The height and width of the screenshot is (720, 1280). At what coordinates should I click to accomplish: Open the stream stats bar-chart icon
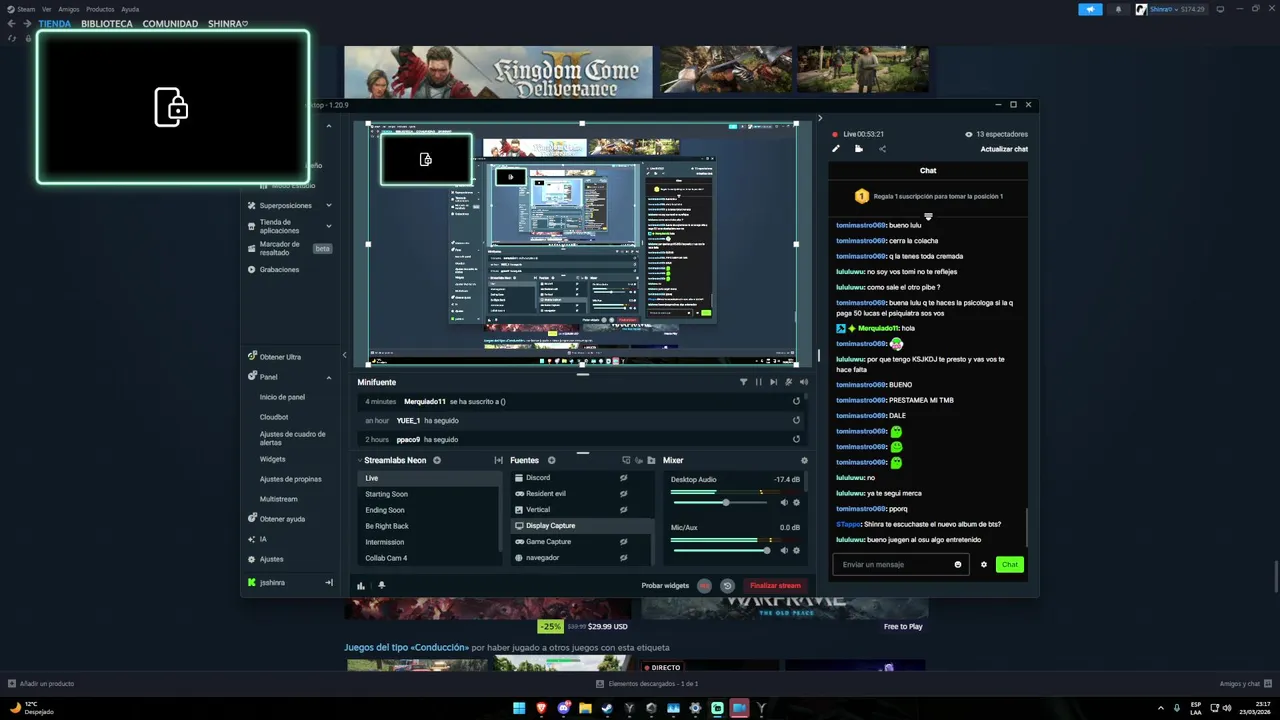coord(361,586)
